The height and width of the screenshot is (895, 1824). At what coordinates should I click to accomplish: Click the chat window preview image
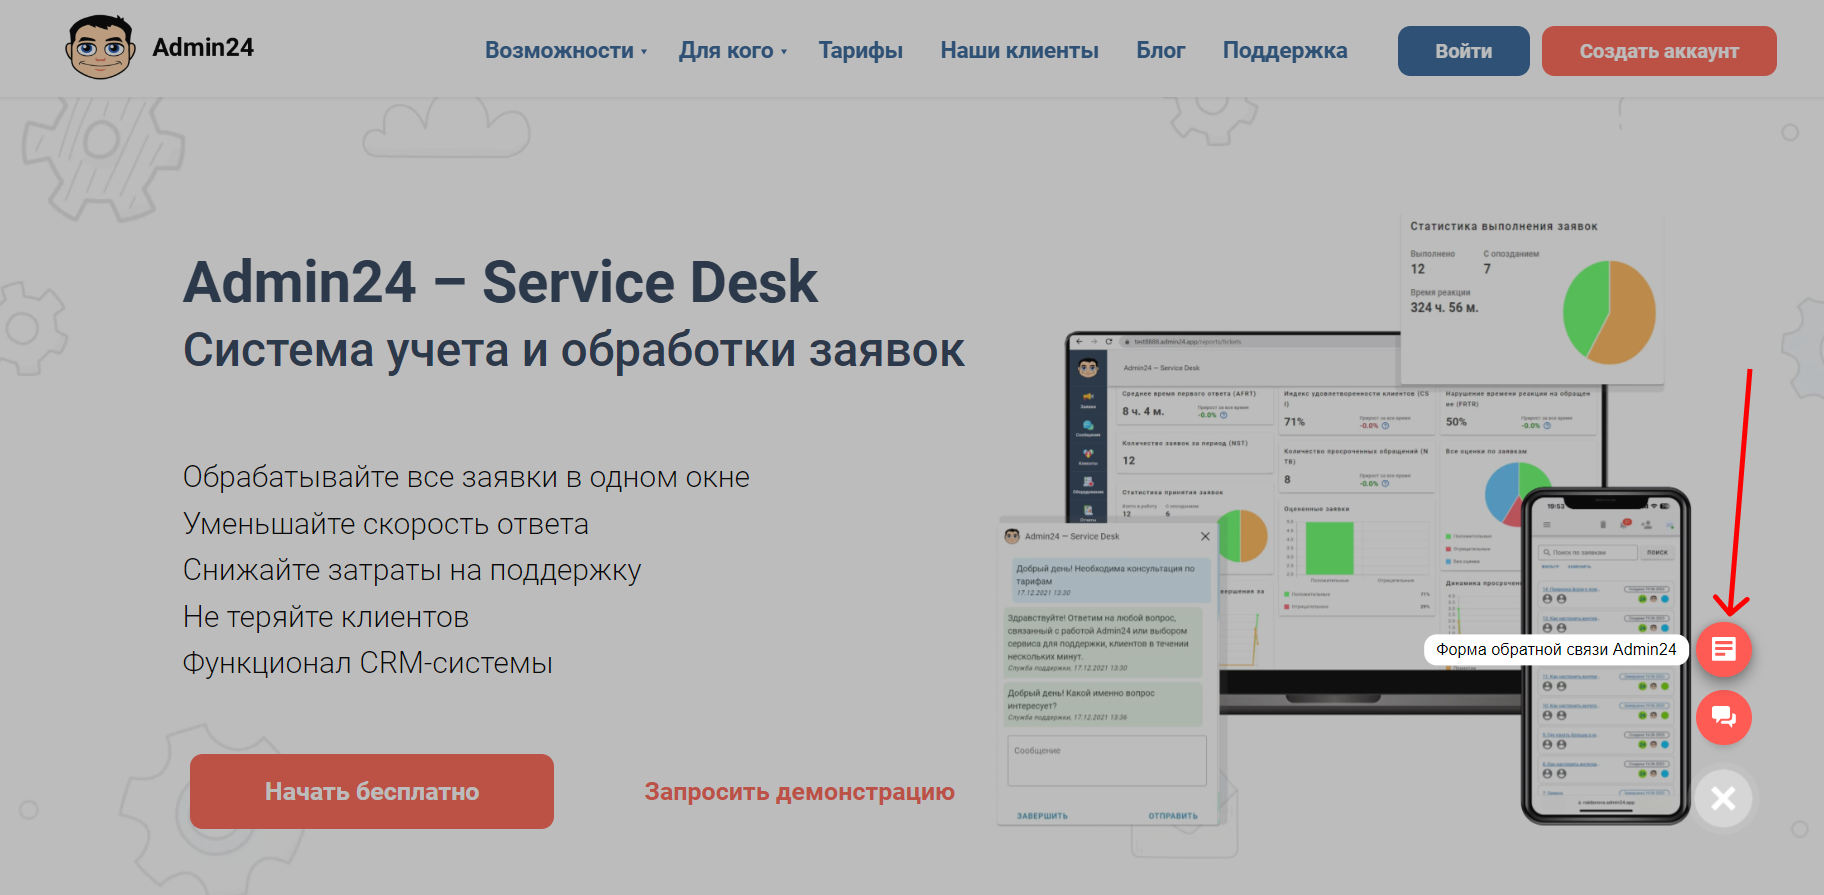pos(1108,672)
